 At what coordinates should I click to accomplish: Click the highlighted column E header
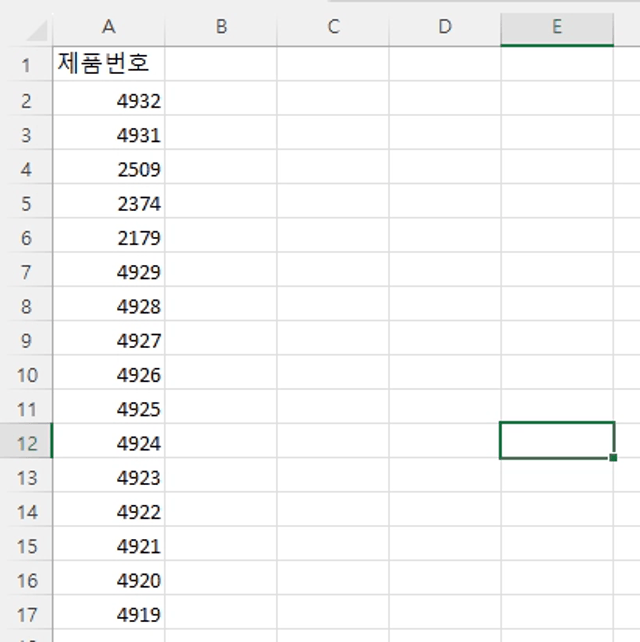tap(557, 28)
